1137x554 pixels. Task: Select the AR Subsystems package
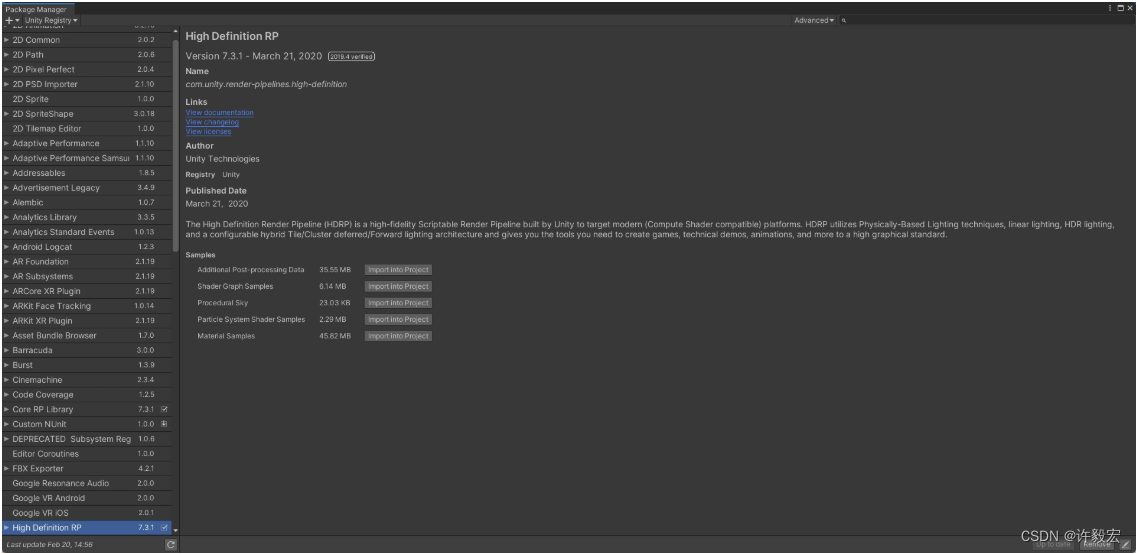86,276
